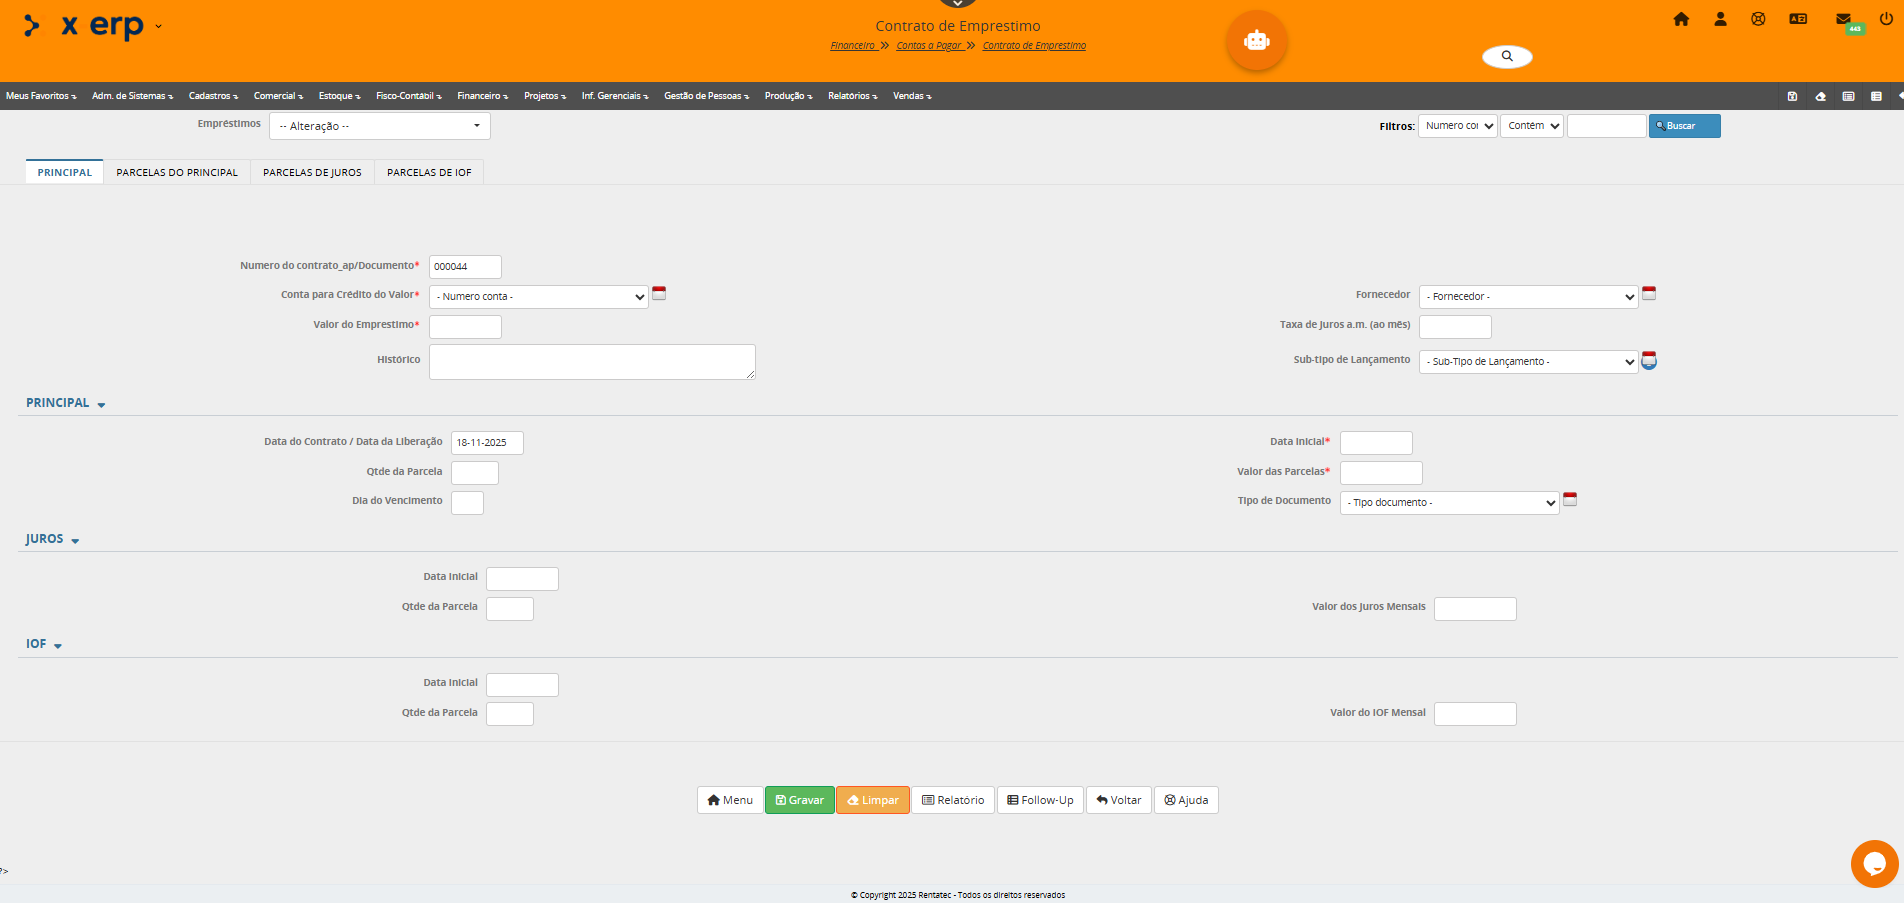Click the Contas a Pagar breadcrumb link
Image resolution: width=1904 pixels, height=903 pixels.
tap(929, 46)
